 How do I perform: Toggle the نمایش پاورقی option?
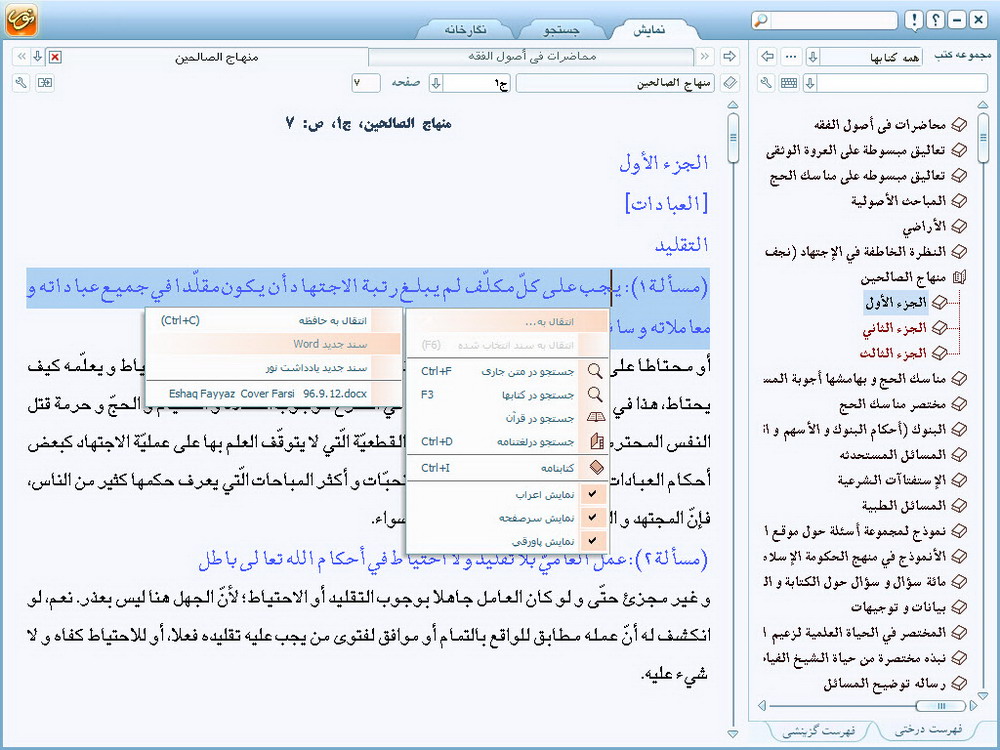[508, 541]
